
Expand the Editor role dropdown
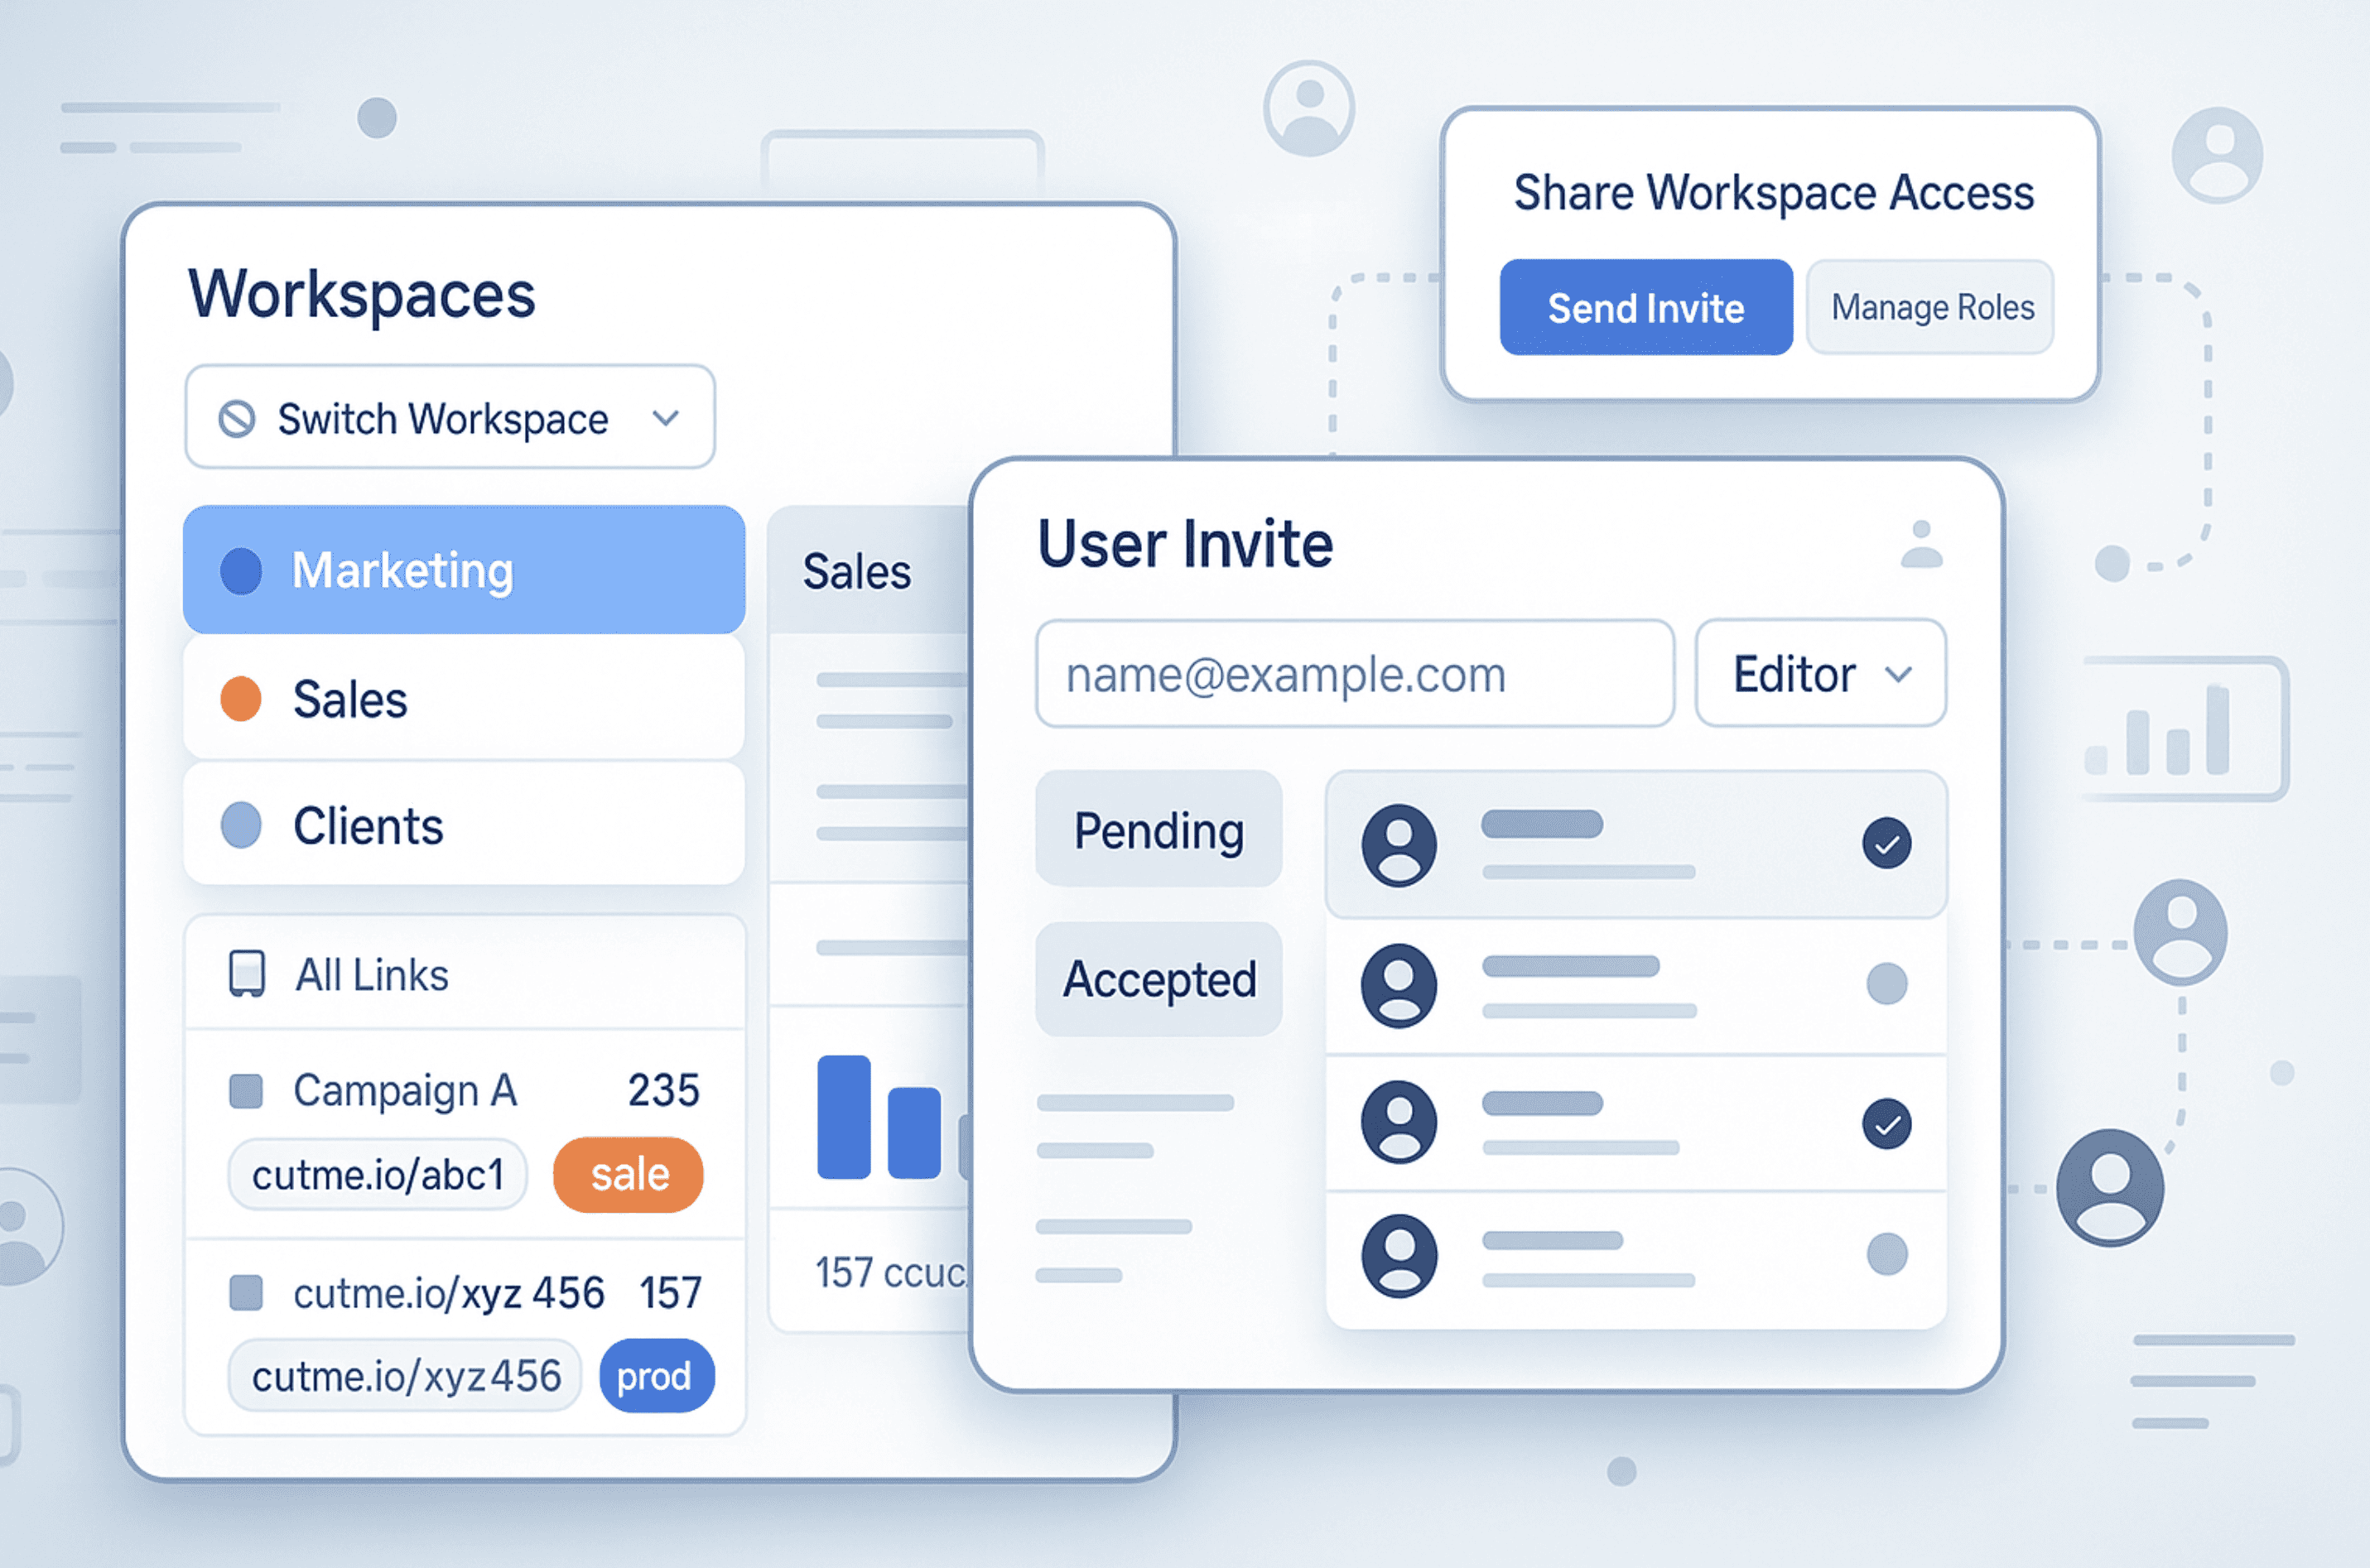1820,674
